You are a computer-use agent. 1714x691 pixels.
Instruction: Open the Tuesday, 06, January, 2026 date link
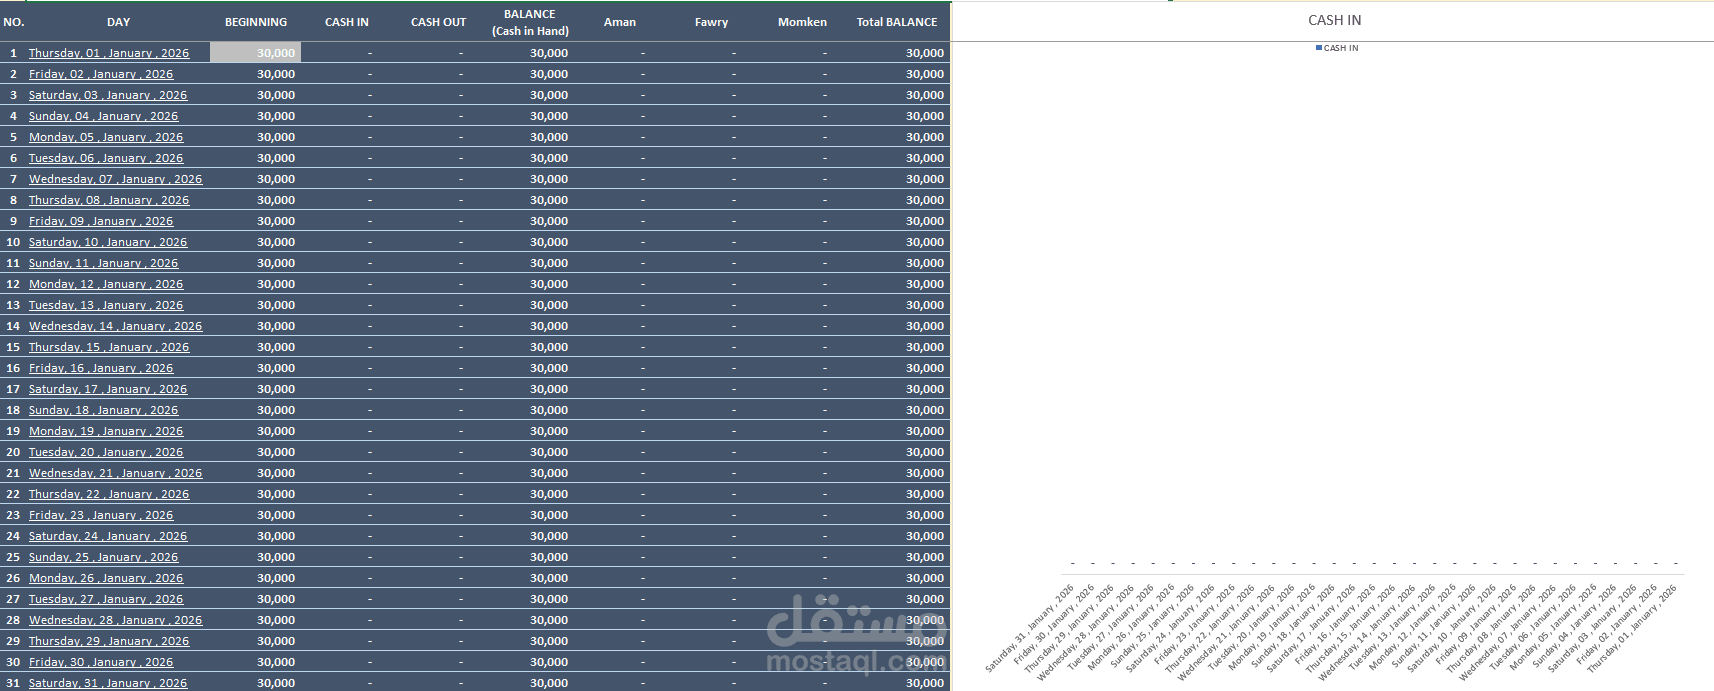(x=105, y=158)
